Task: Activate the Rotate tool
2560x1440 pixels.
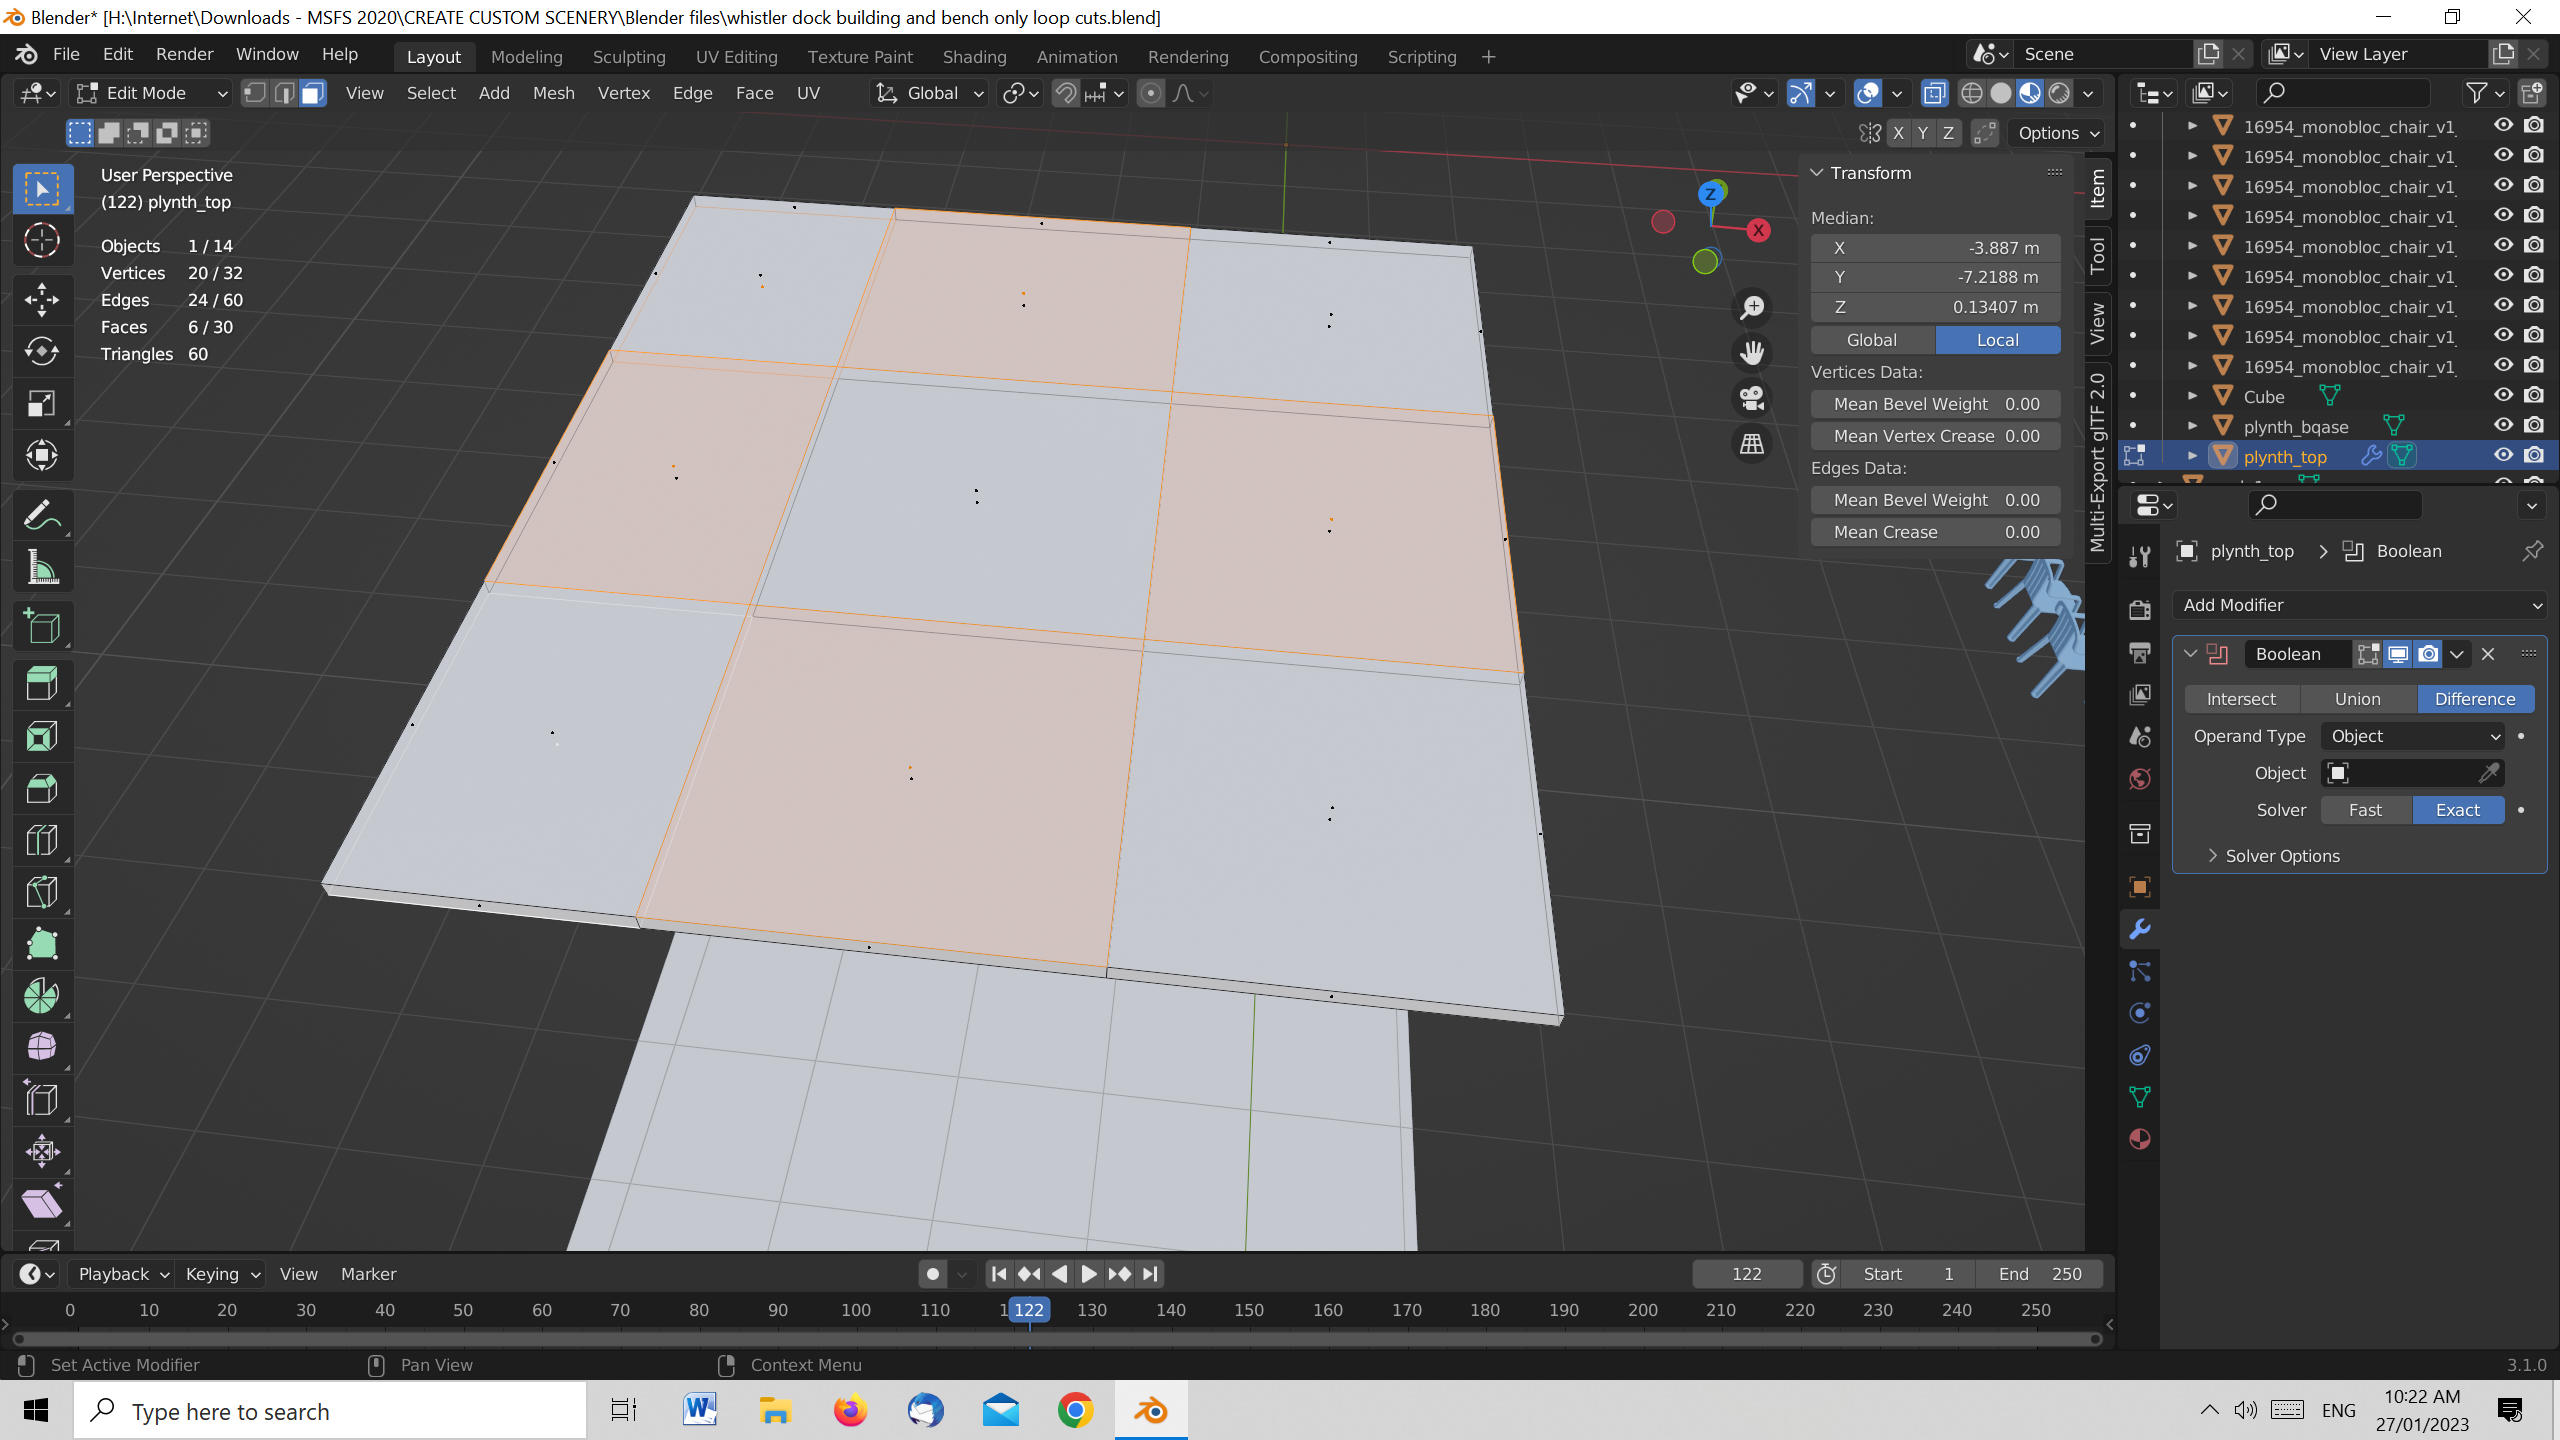Action: click(42, 351)
